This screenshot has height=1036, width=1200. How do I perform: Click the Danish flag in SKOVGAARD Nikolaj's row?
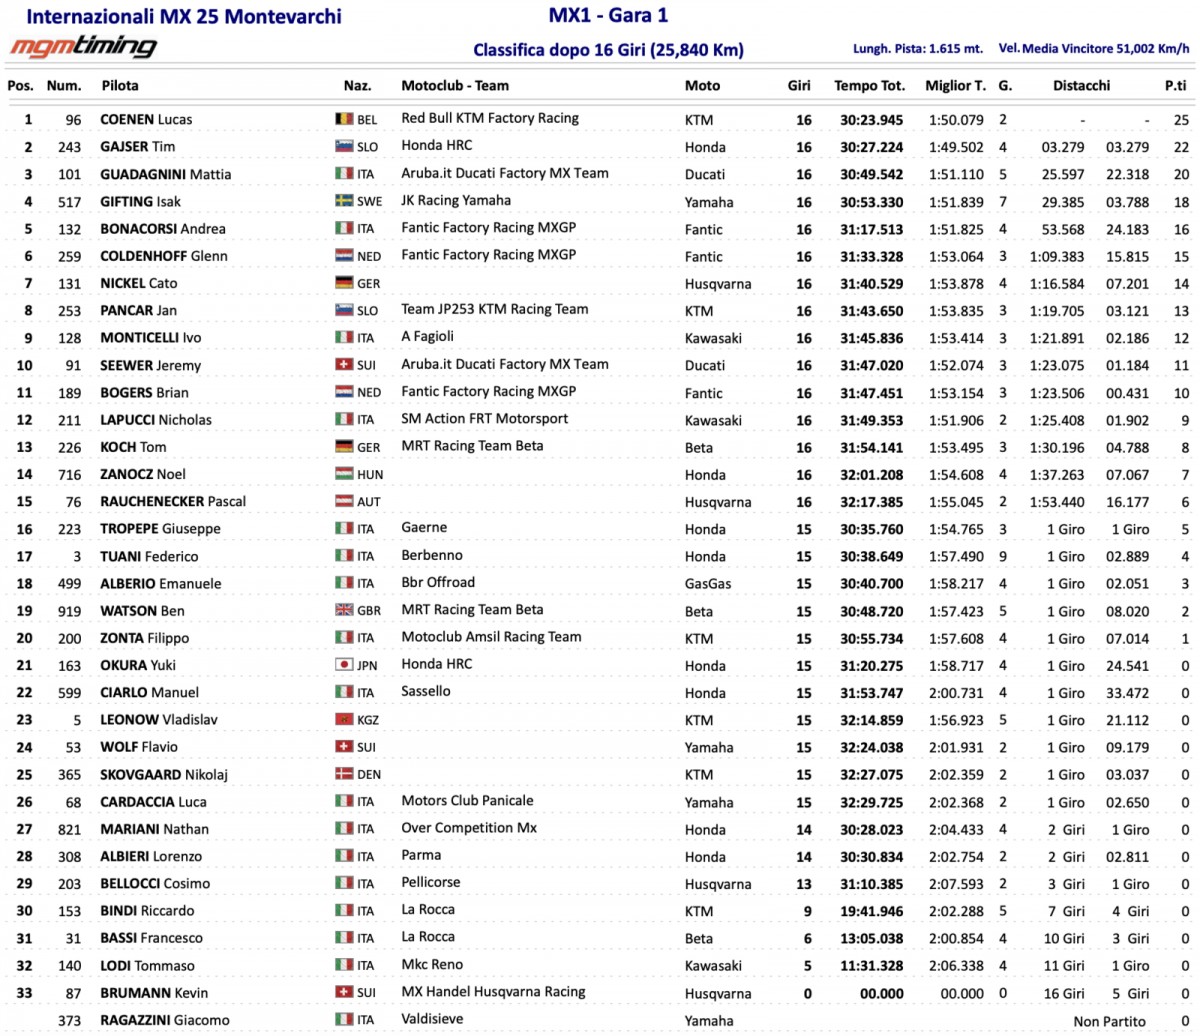click(344, 775)
